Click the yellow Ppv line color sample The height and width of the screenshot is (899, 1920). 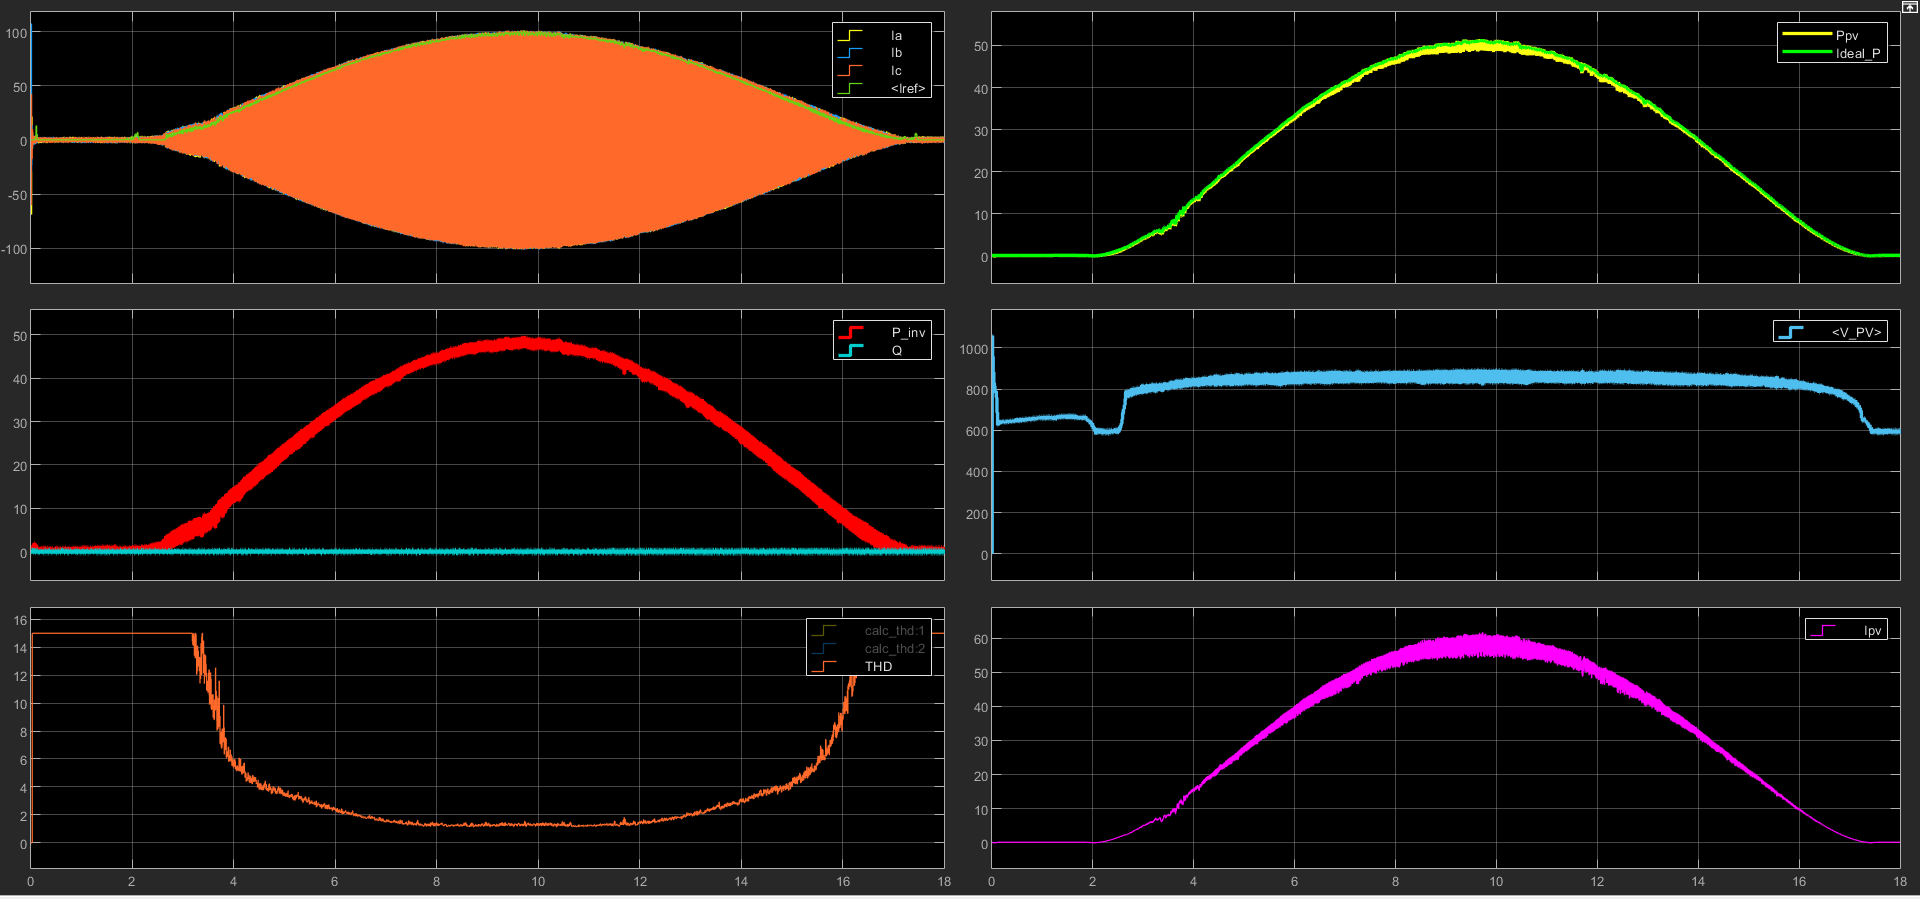(x=1806, y=35)
